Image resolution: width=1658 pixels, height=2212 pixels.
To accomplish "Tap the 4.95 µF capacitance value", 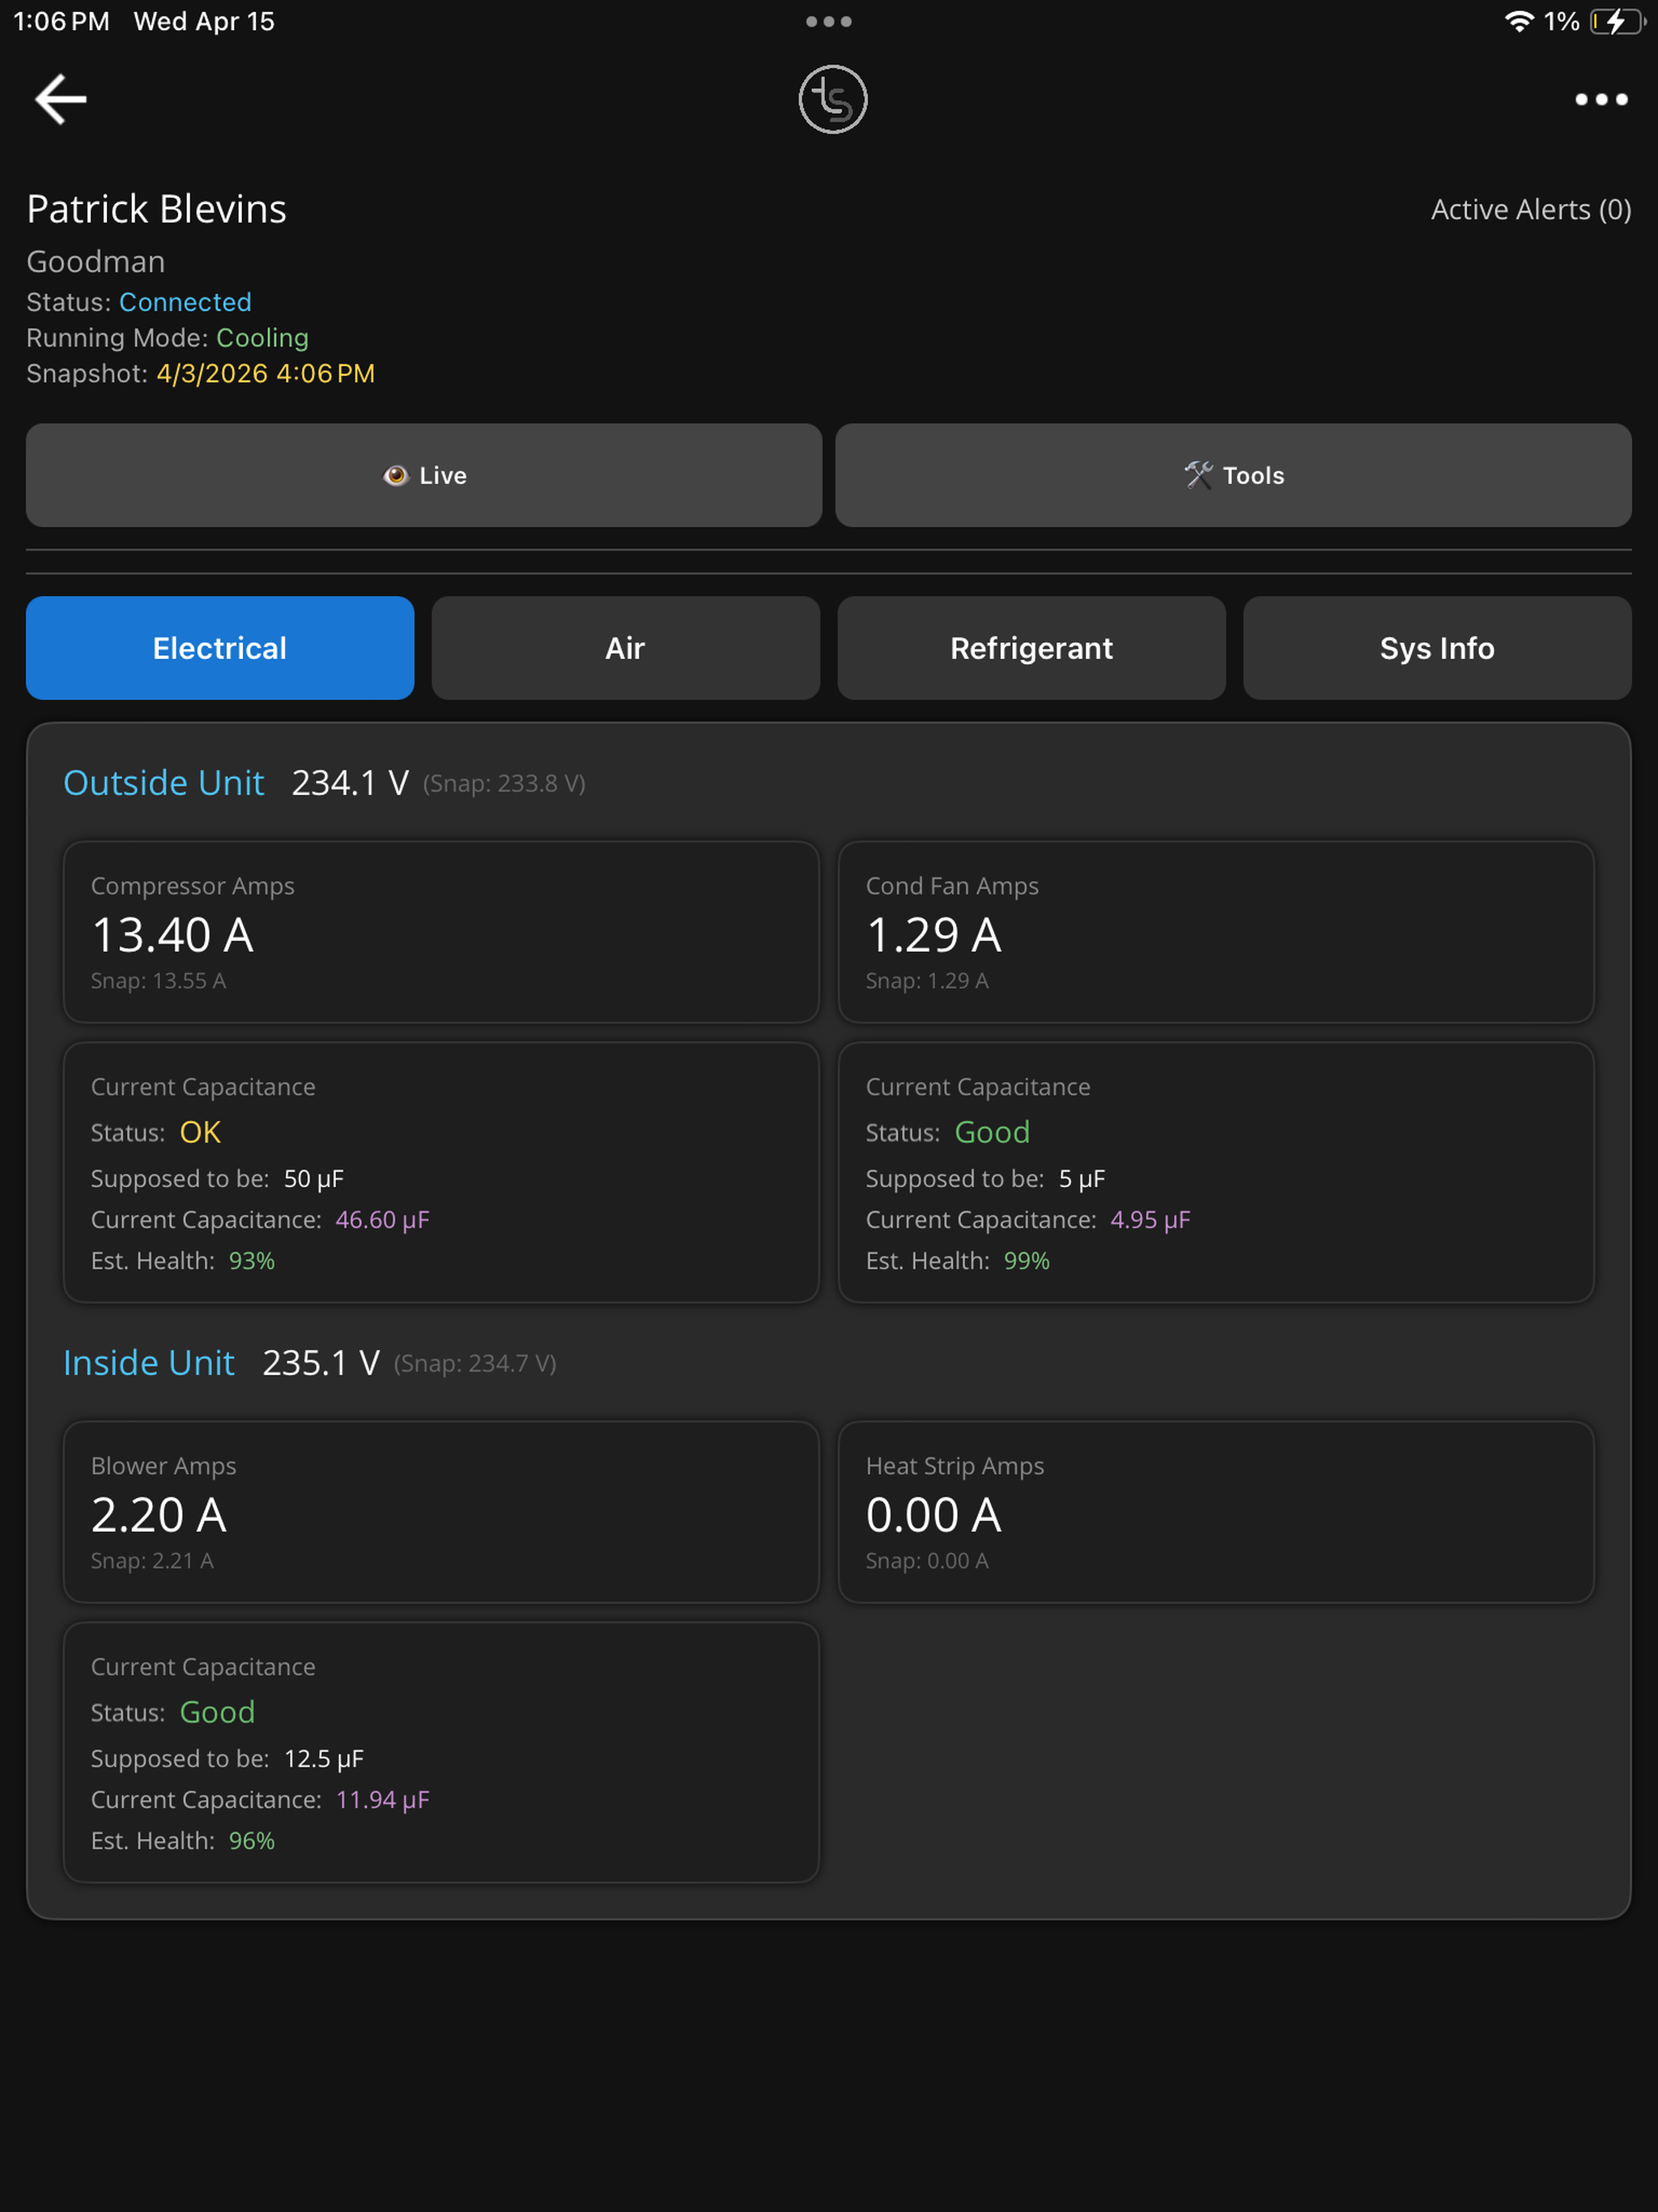I will [1151, 1220].
